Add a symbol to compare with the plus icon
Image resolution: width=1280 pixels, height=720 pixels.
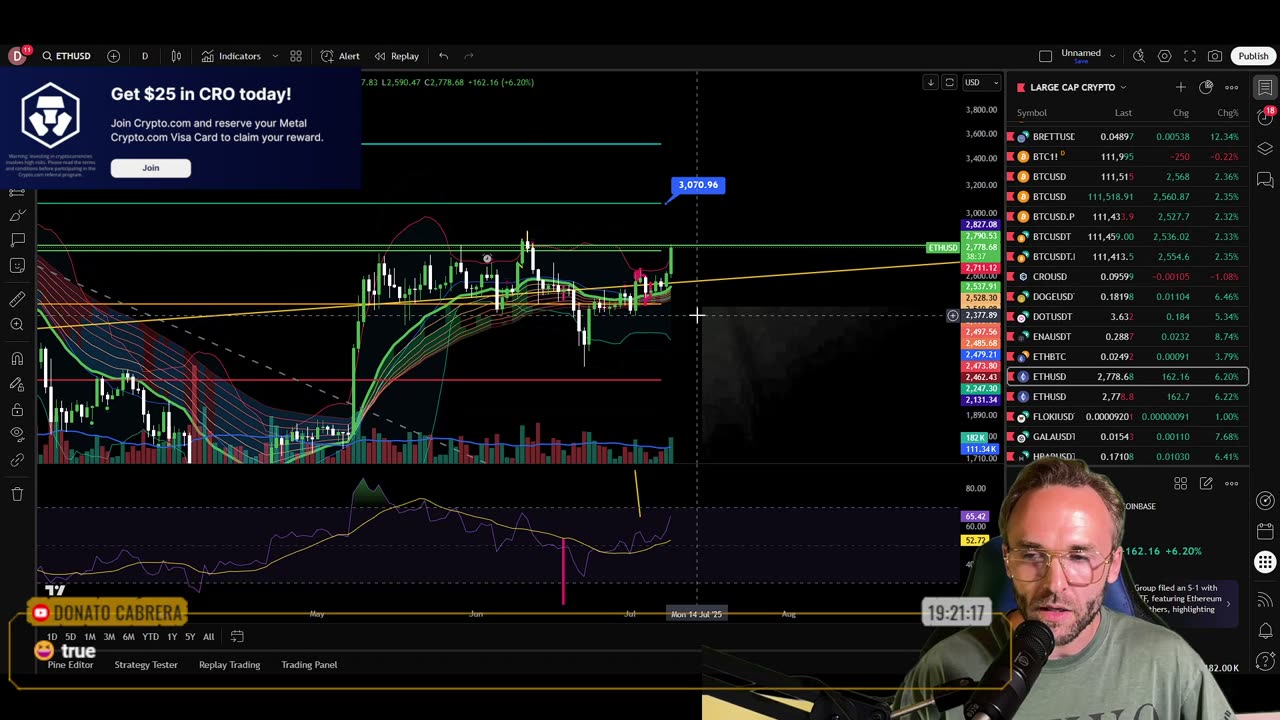113,56
